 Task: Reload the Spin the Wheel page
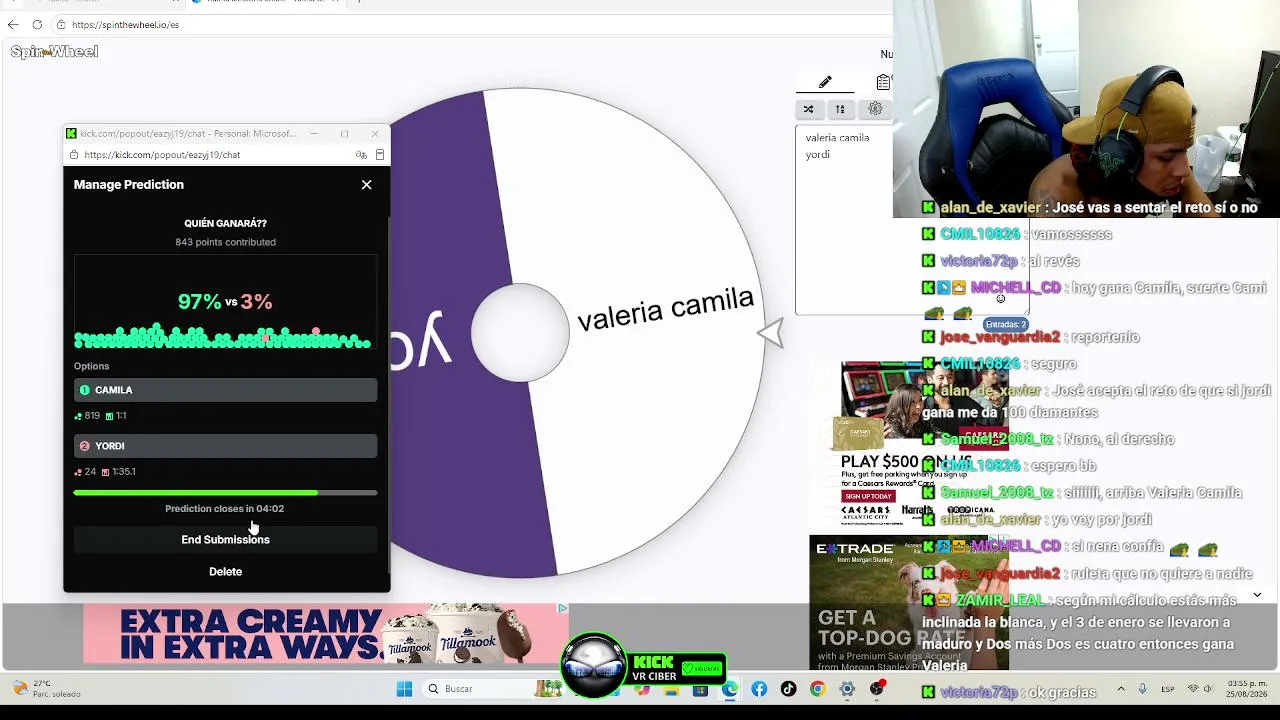coord(37,24)
